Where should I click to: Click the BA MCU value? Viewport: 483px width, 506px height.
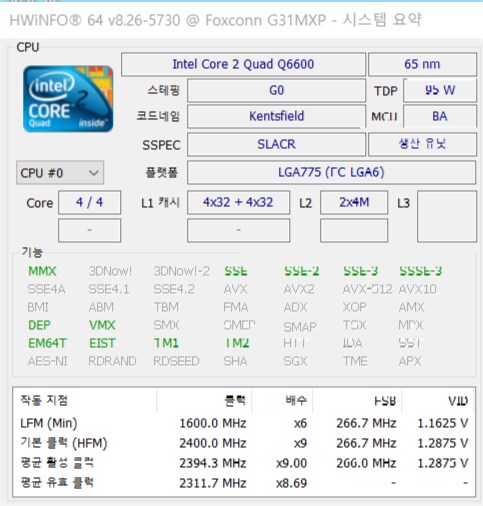click(x=440, y=116)
